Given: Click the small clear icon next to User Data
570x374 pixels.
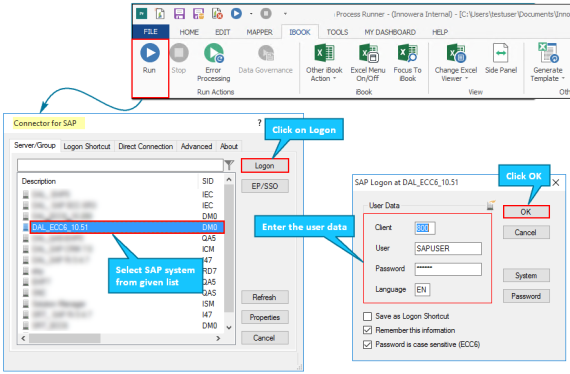Looking at the screenshot, I should pos(491,205).
